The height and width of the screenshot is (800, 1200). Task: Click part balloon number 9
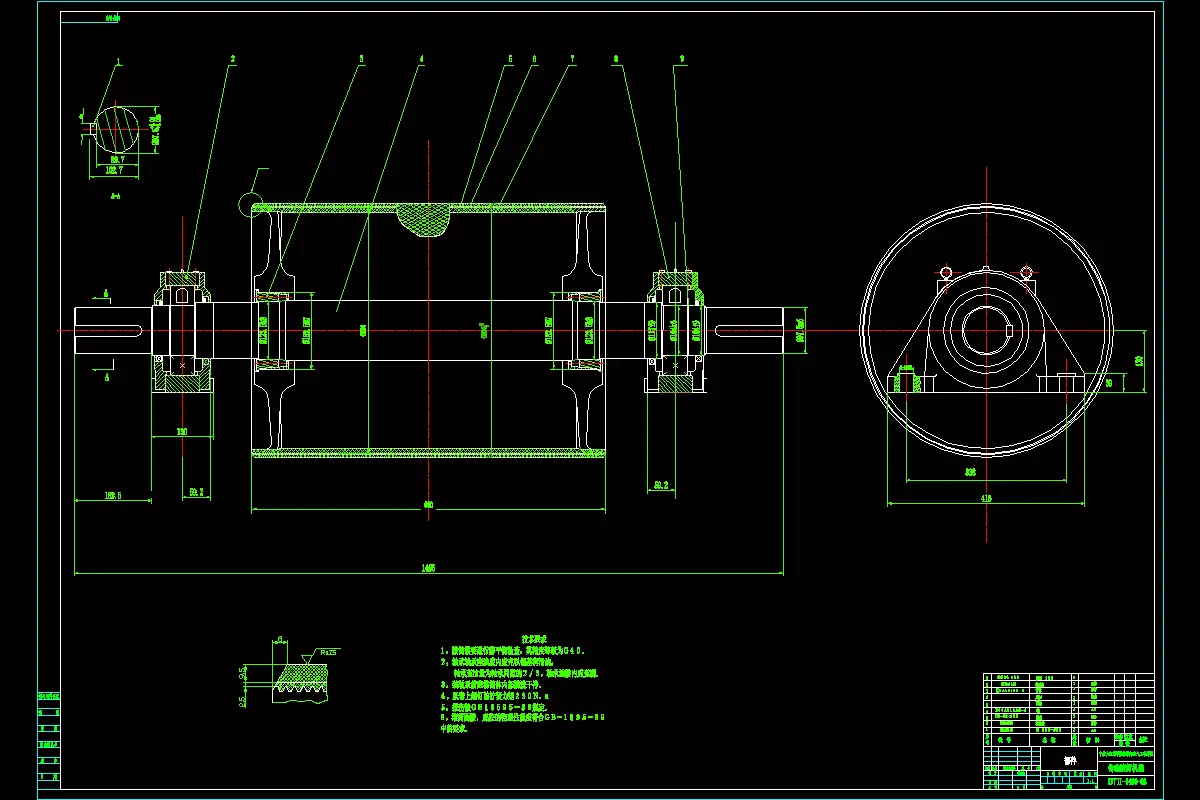(682, 60)
